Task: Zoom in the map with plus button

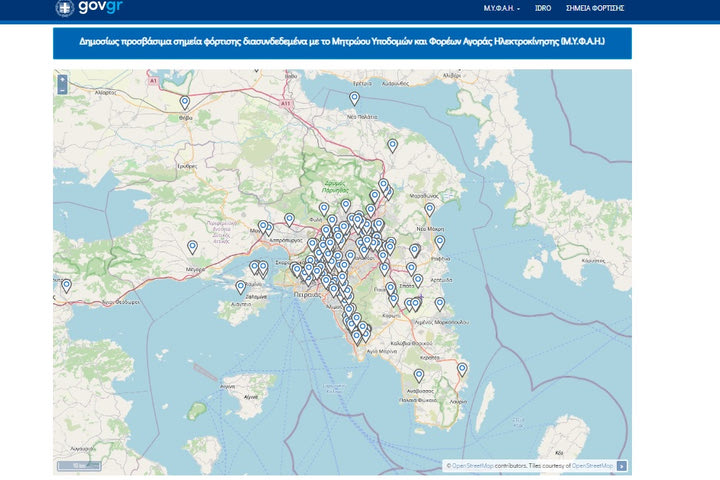Action: click(62, 80)
